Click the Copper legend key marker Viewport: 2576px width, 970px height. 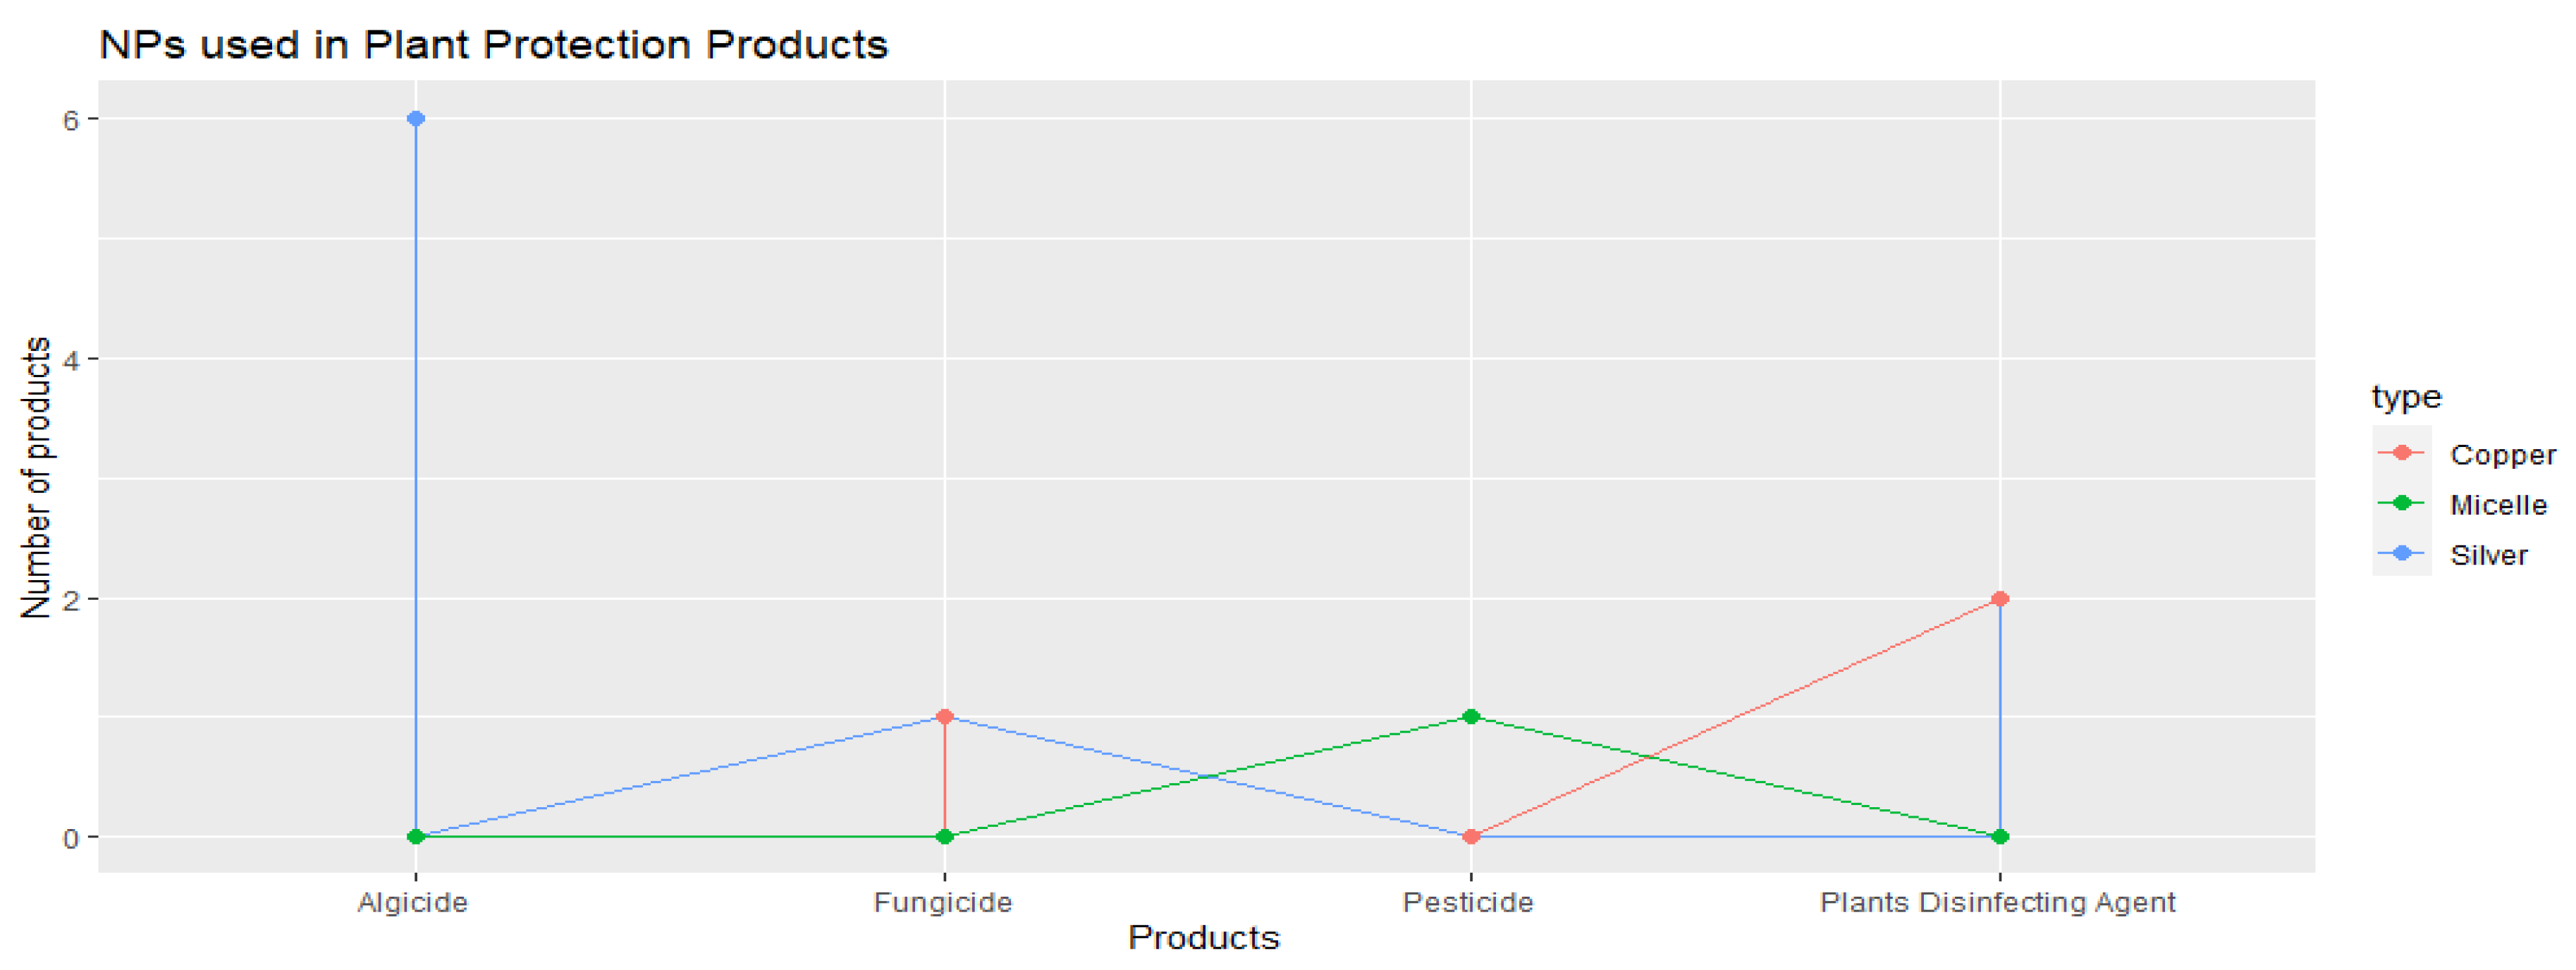pyautogui.click(x=2401, y=453)
